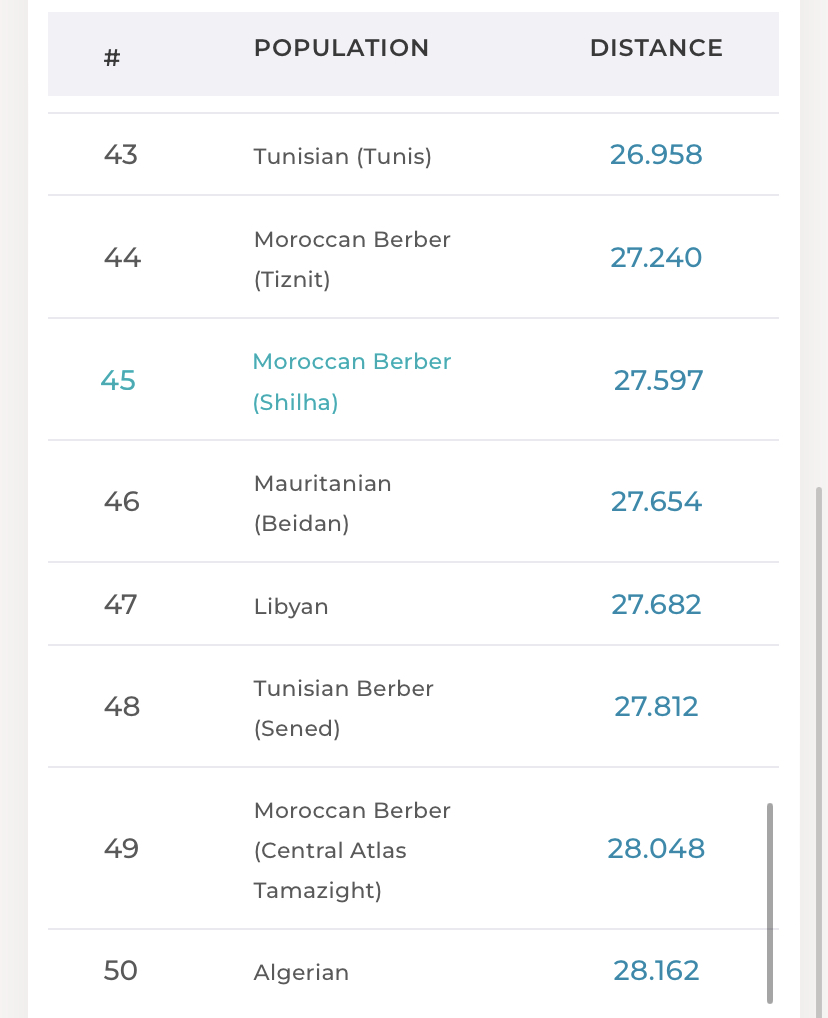This screenshot has width=828, height=1018.
Task: Click the distance value 27.597
Action: 658,381
